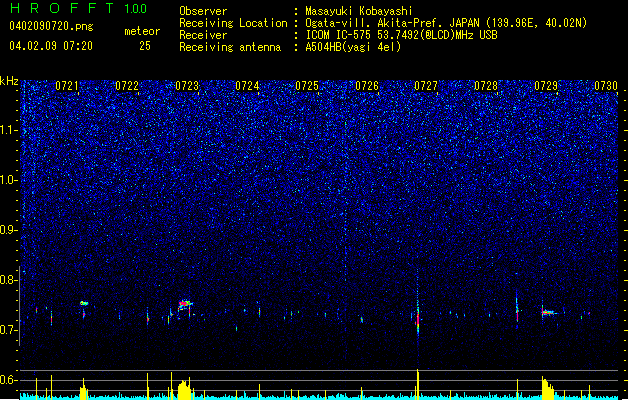Click the long meteor echo near 0729
This screenshot has height=400, width=629.
tap(549, 312)
